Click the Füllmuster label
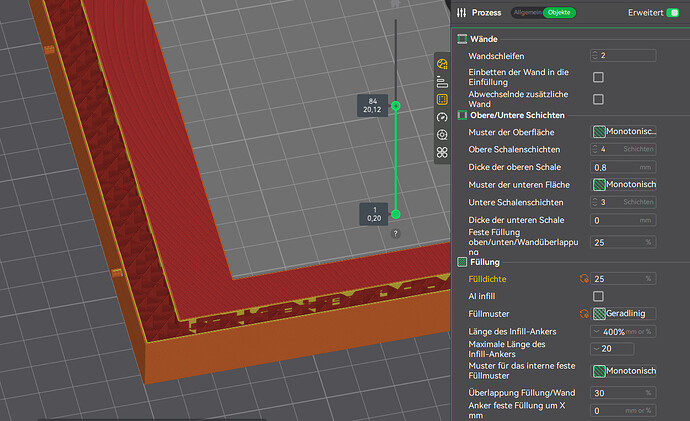 pyautogui.click(x=488, y=314)
